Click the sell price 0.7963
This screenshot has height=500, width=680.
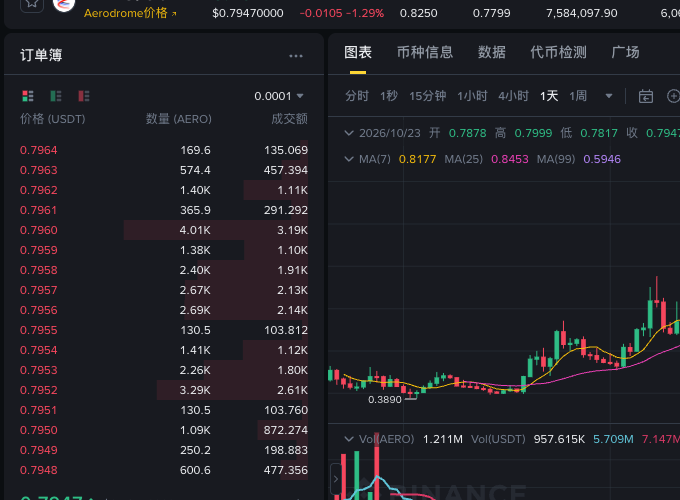click(39, 170)
